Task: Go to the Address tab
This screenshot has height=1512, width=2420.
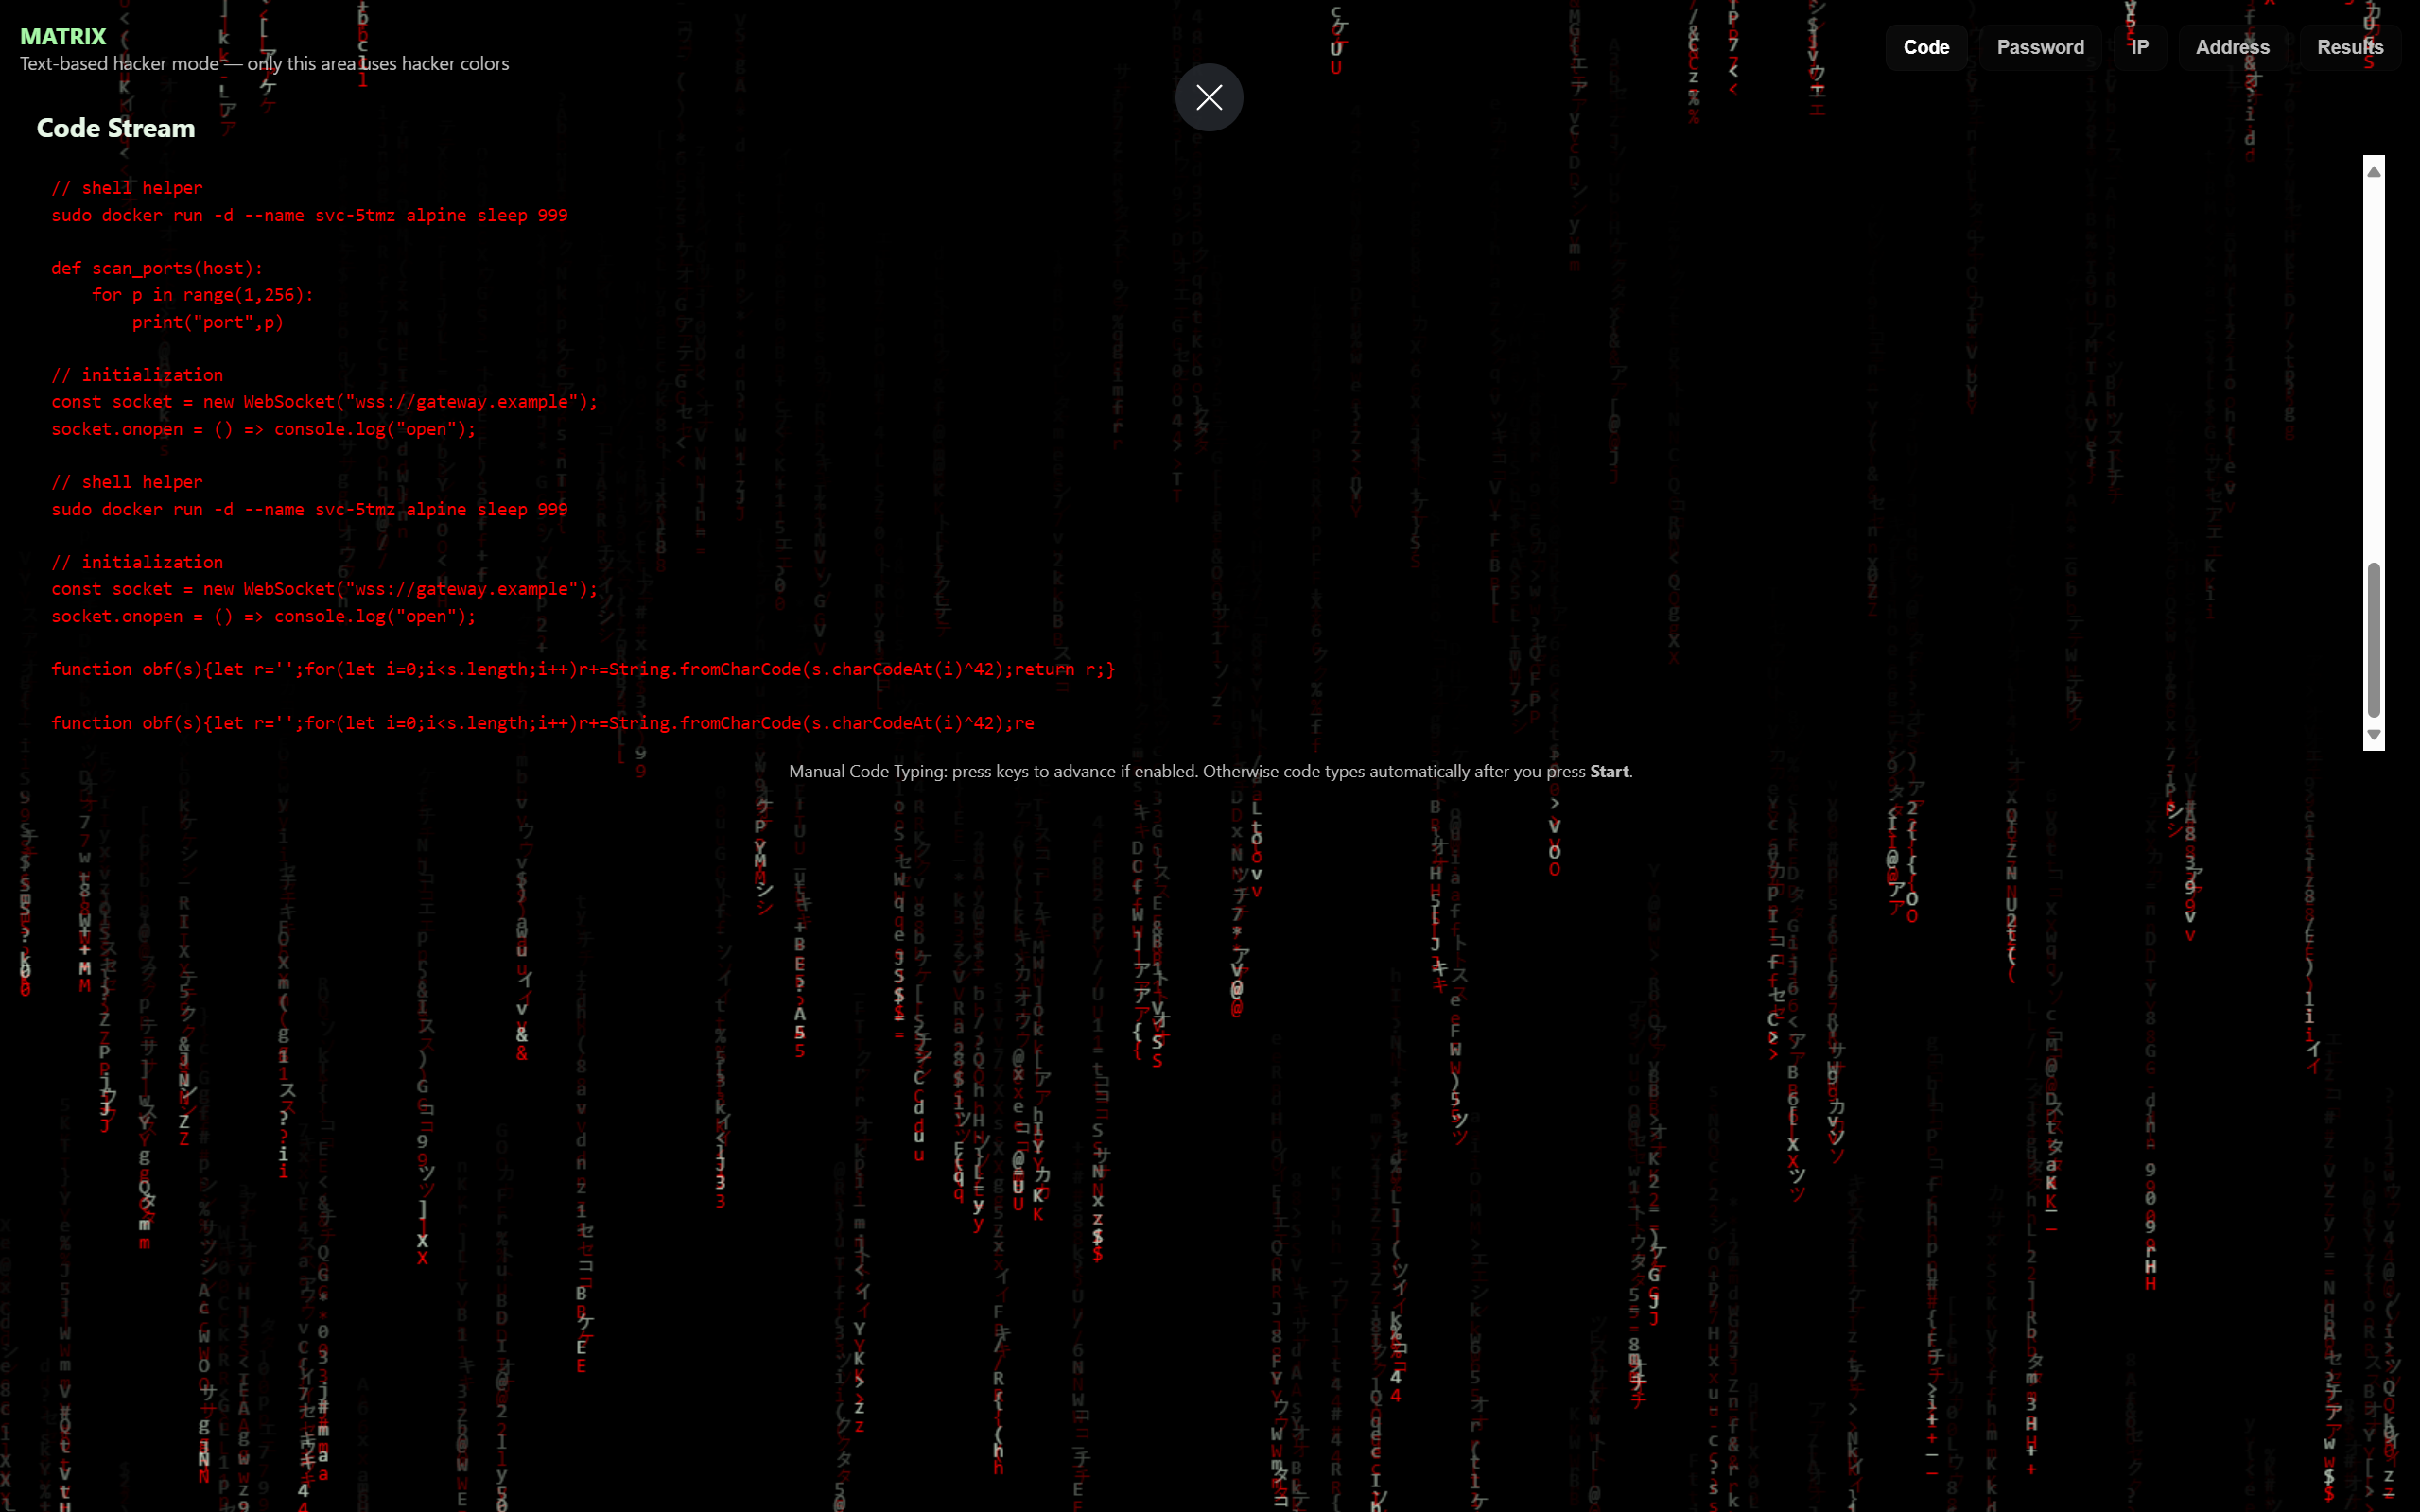Action: click(x=2232, y=47)
